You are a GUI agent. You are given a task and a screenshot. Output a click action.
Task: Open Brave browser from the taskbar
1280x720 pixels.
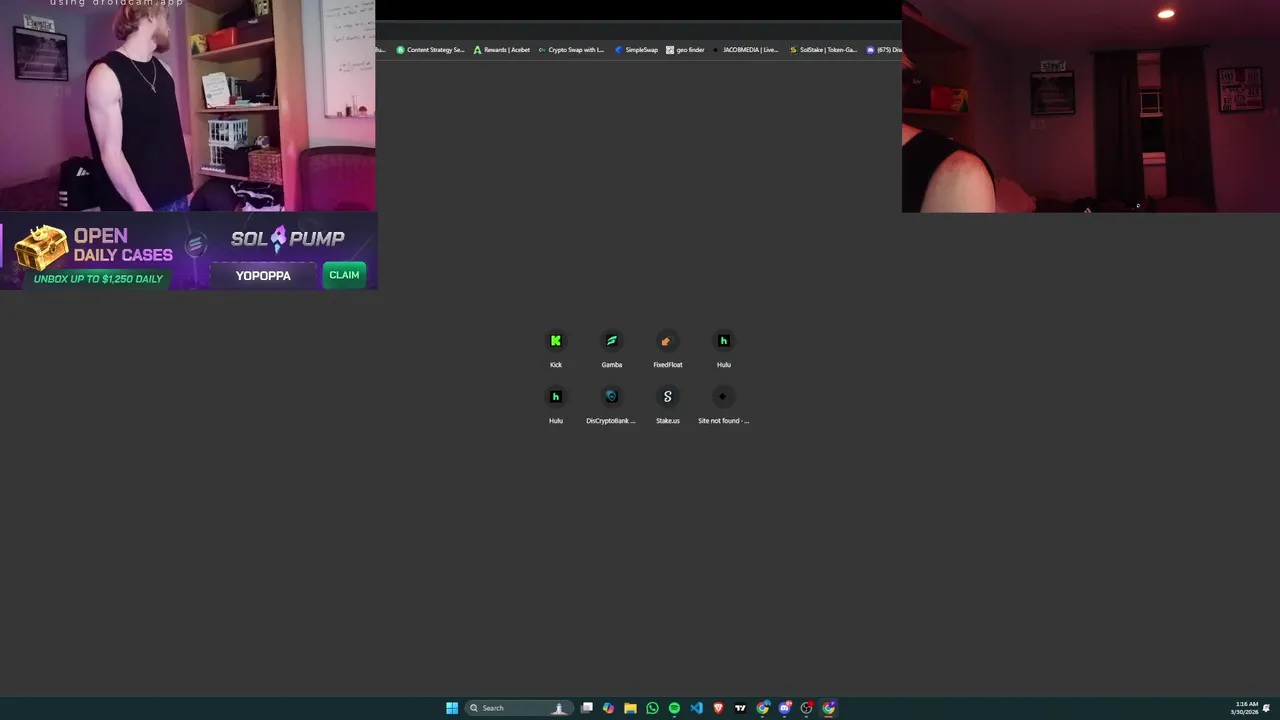point(718,708)
